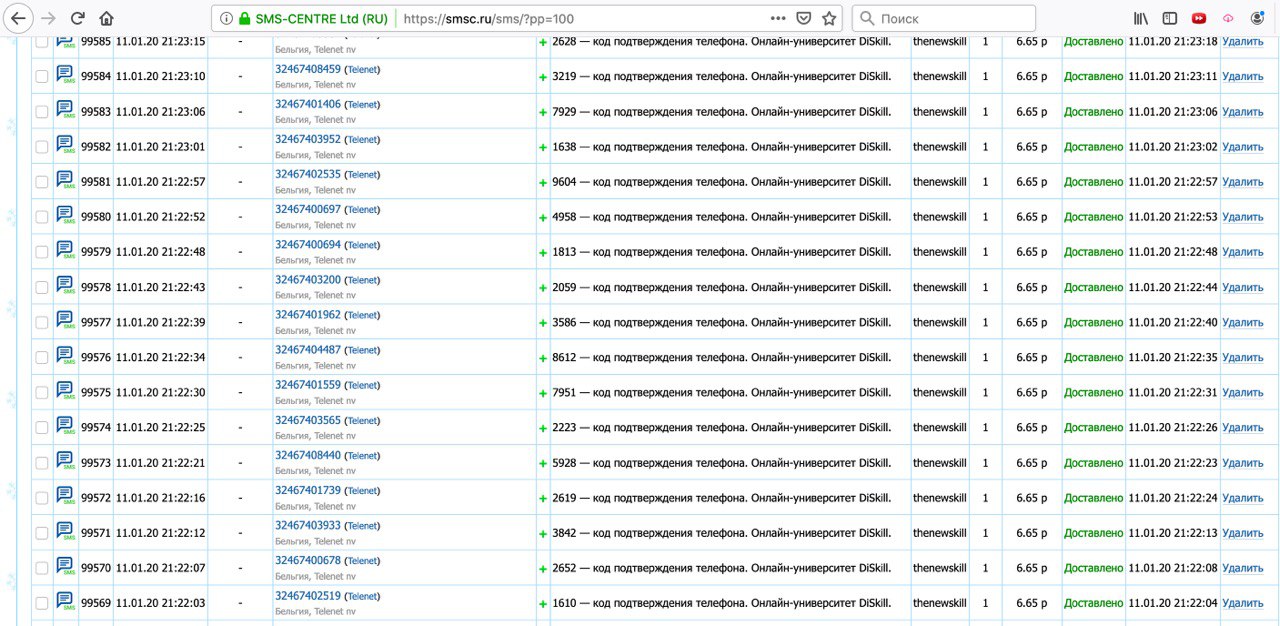Click the red YouTube extension icon

click(x=1199, y=18)
